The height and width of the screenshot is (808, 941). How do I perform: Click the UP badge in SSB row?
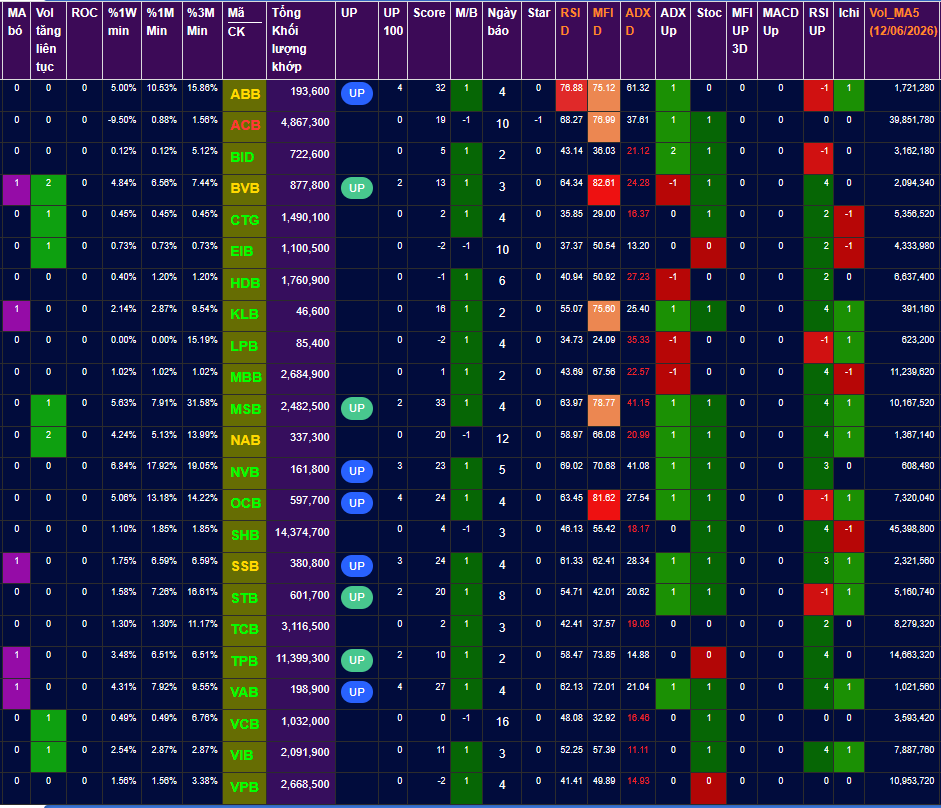356,566
